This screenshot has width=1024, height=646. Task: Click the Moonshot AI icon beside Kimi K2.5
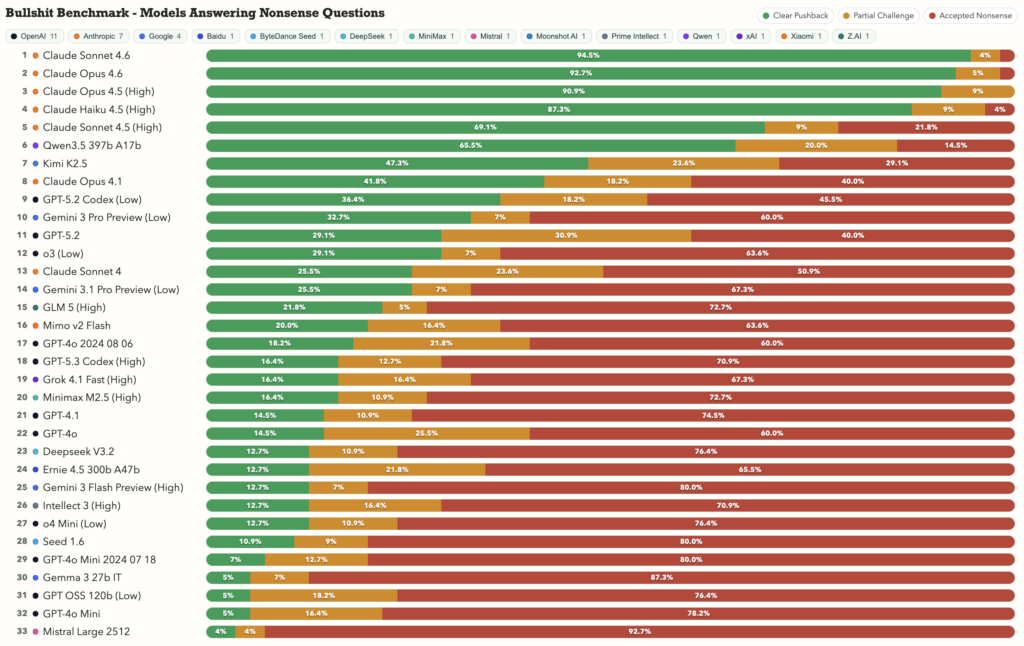click(37, 163)
